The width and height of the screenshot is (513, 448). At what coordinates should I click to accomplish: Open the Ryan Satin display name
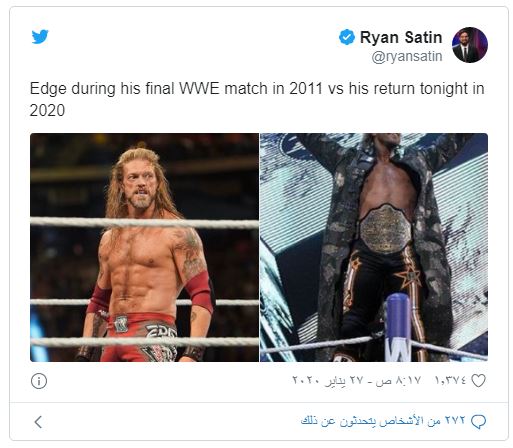click(x=401, y=37)
